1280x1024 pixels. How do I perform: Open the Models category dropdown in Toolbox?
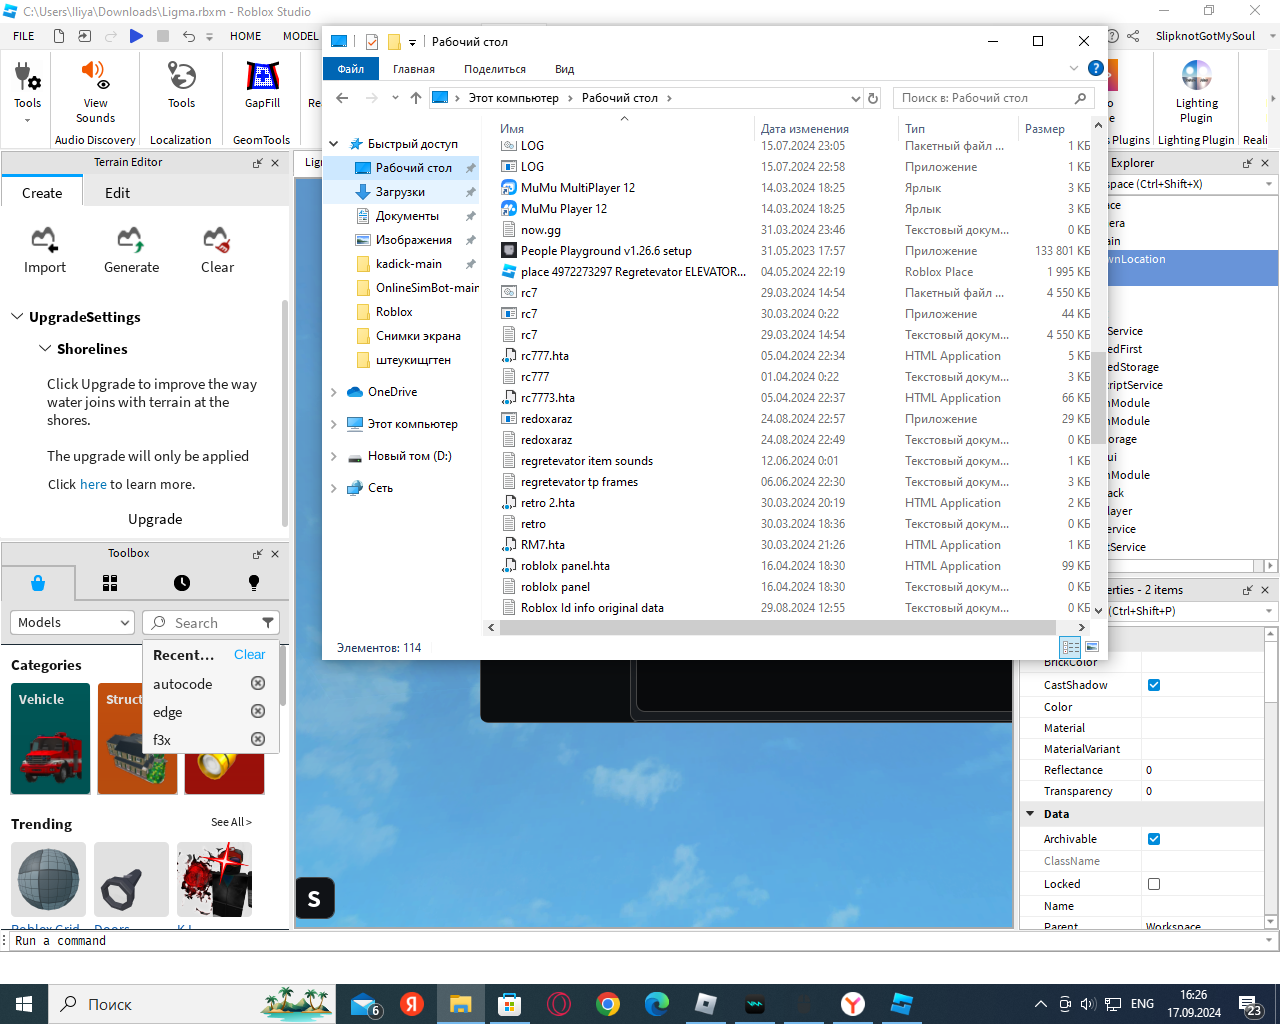(72, 622)
